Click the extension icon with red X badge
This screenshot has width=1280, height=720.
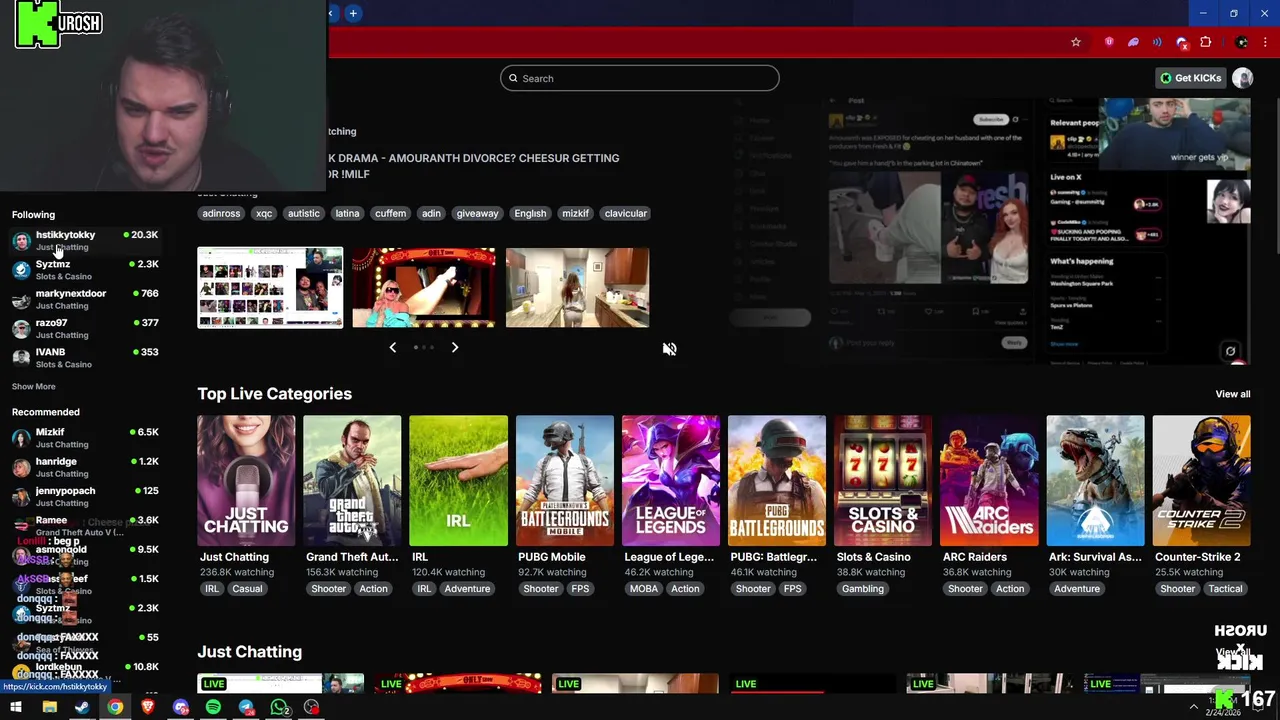point(1182,42)
